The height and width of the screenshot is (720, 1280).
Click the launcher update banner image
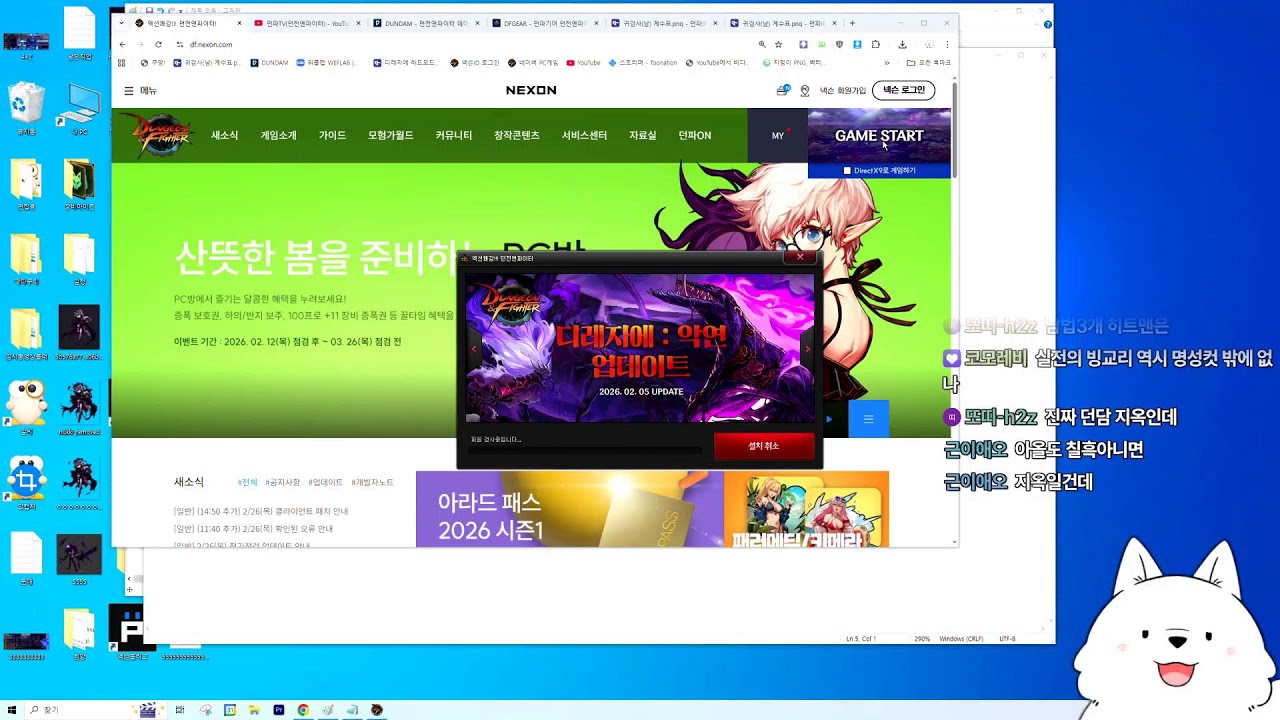pos(640,348)
